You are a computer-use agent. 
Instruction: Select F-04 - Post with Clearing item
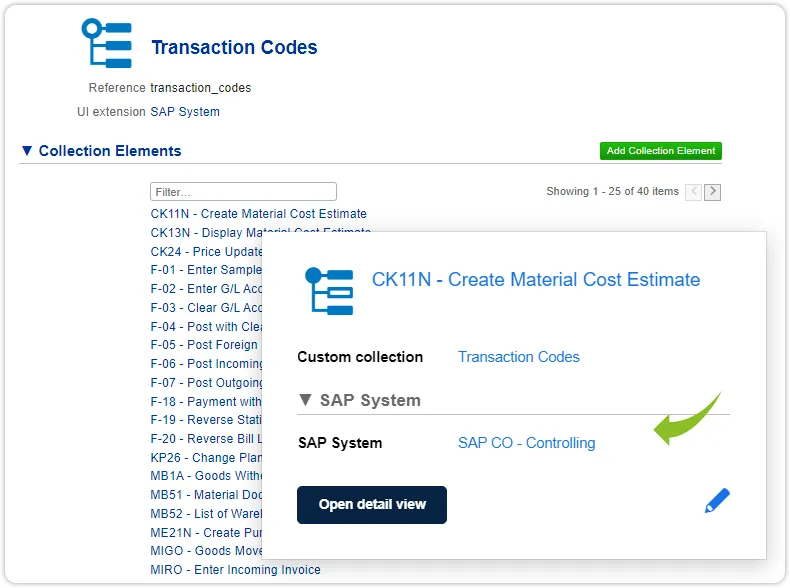point(206,326)
